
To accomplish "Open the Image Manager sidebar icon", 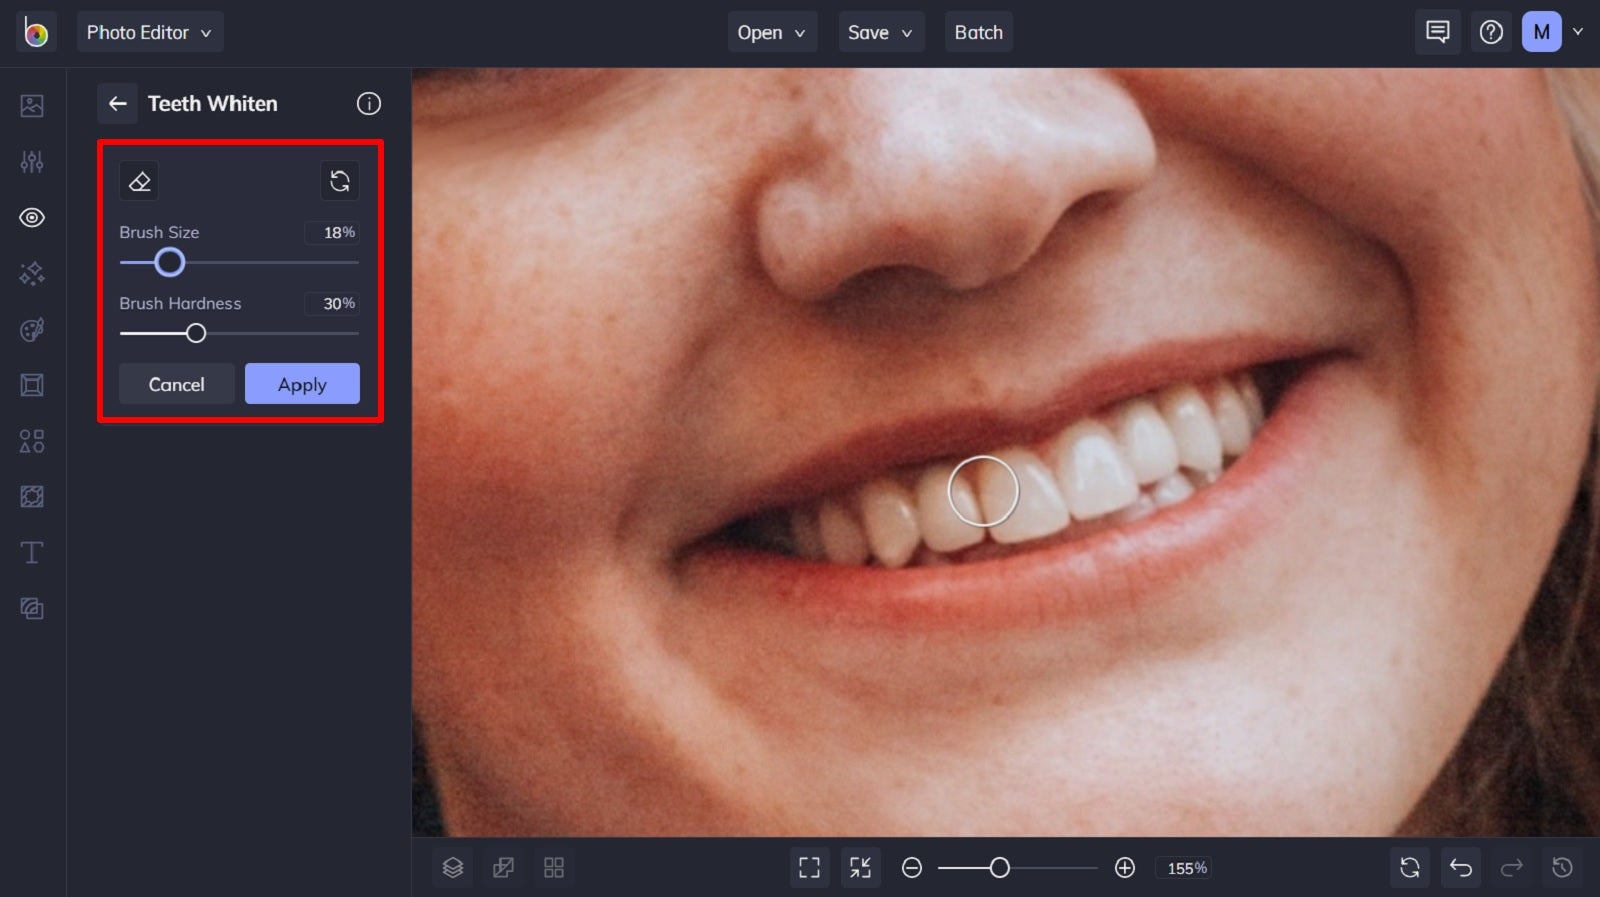I will [x=32, y=105].
